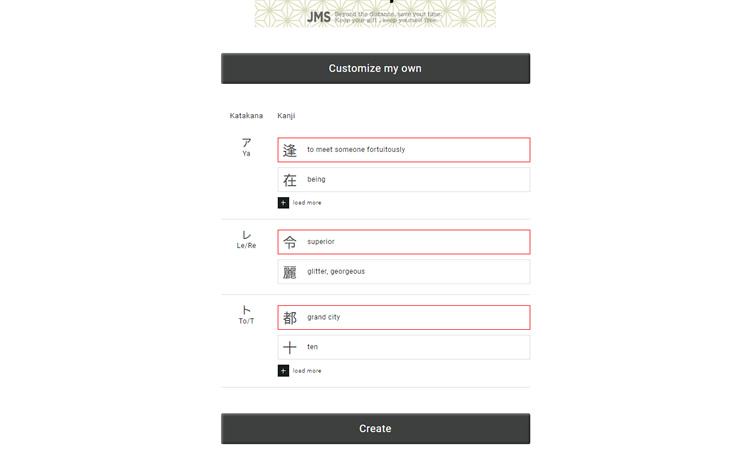Select the 'to meet someone fortuitously' option
750x450 pixels.
tap(404, 150)
